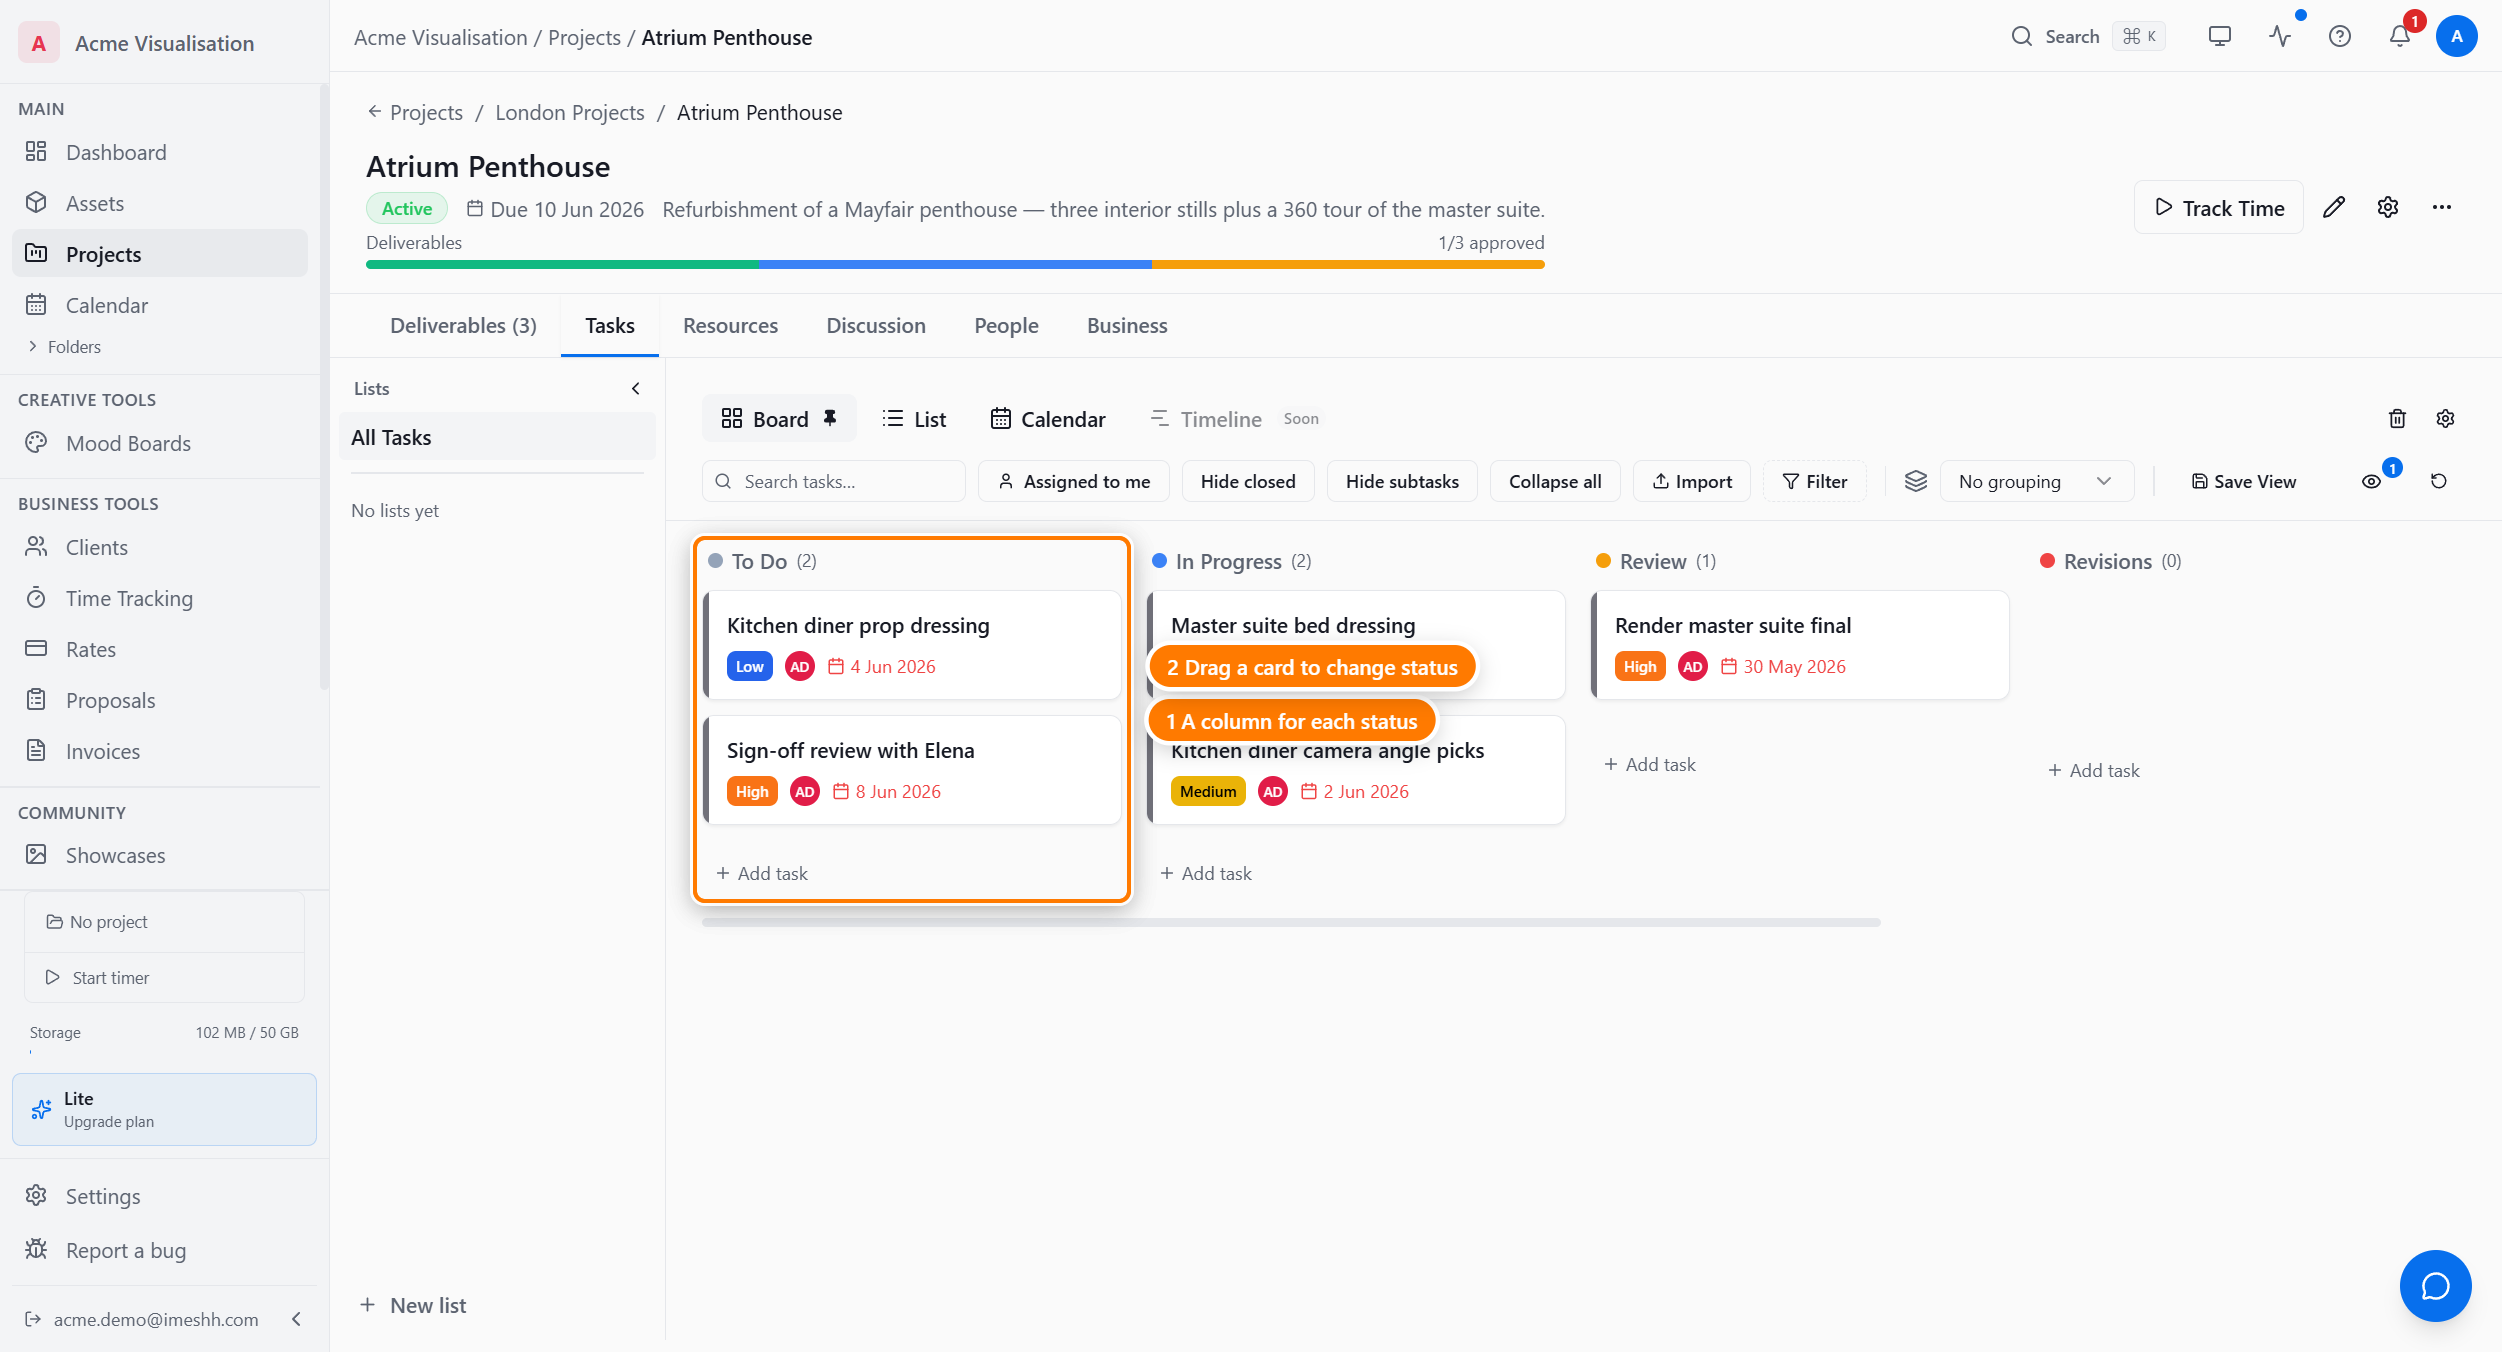The height and width of the screenshot is (1352, 2502).
Task: Click Start timer
Action: point(164,977)
